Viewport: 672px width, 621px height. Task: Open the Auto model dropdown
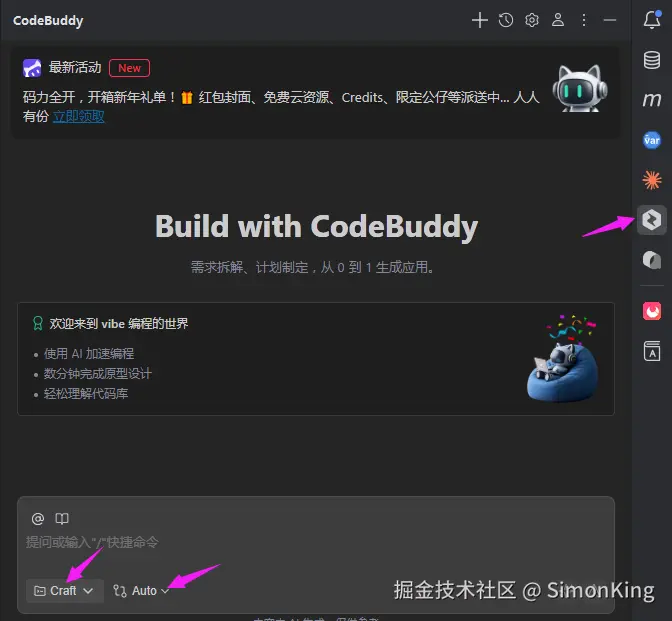[141, 591]
